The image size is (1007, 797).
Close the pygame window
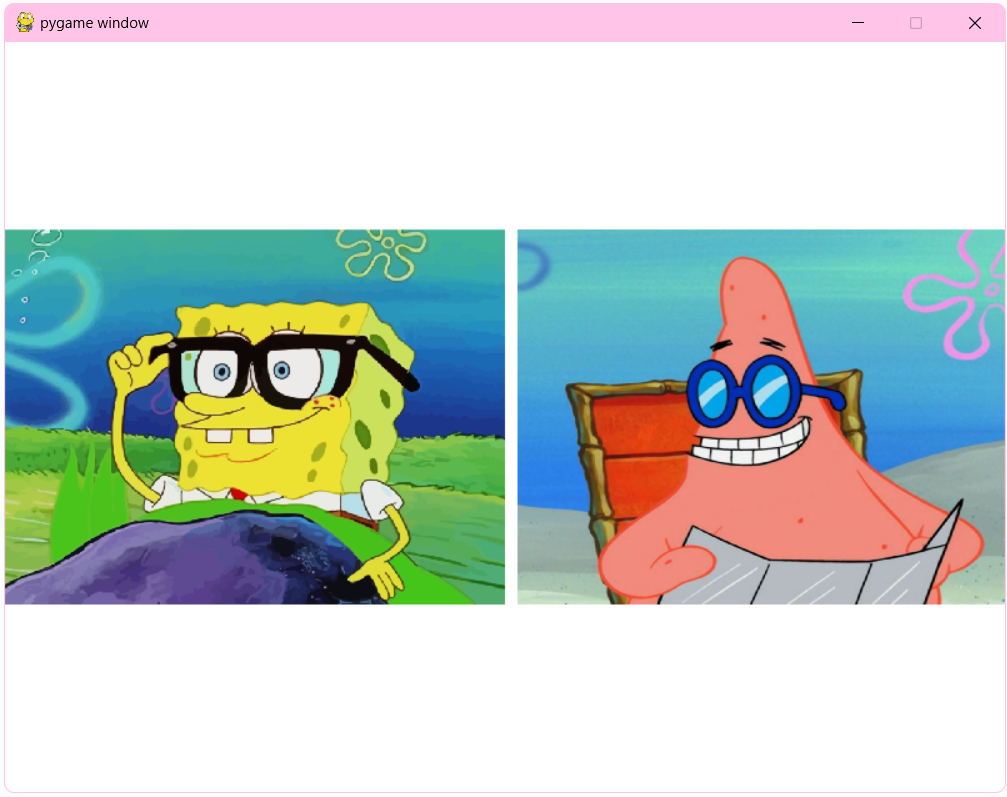974,23
